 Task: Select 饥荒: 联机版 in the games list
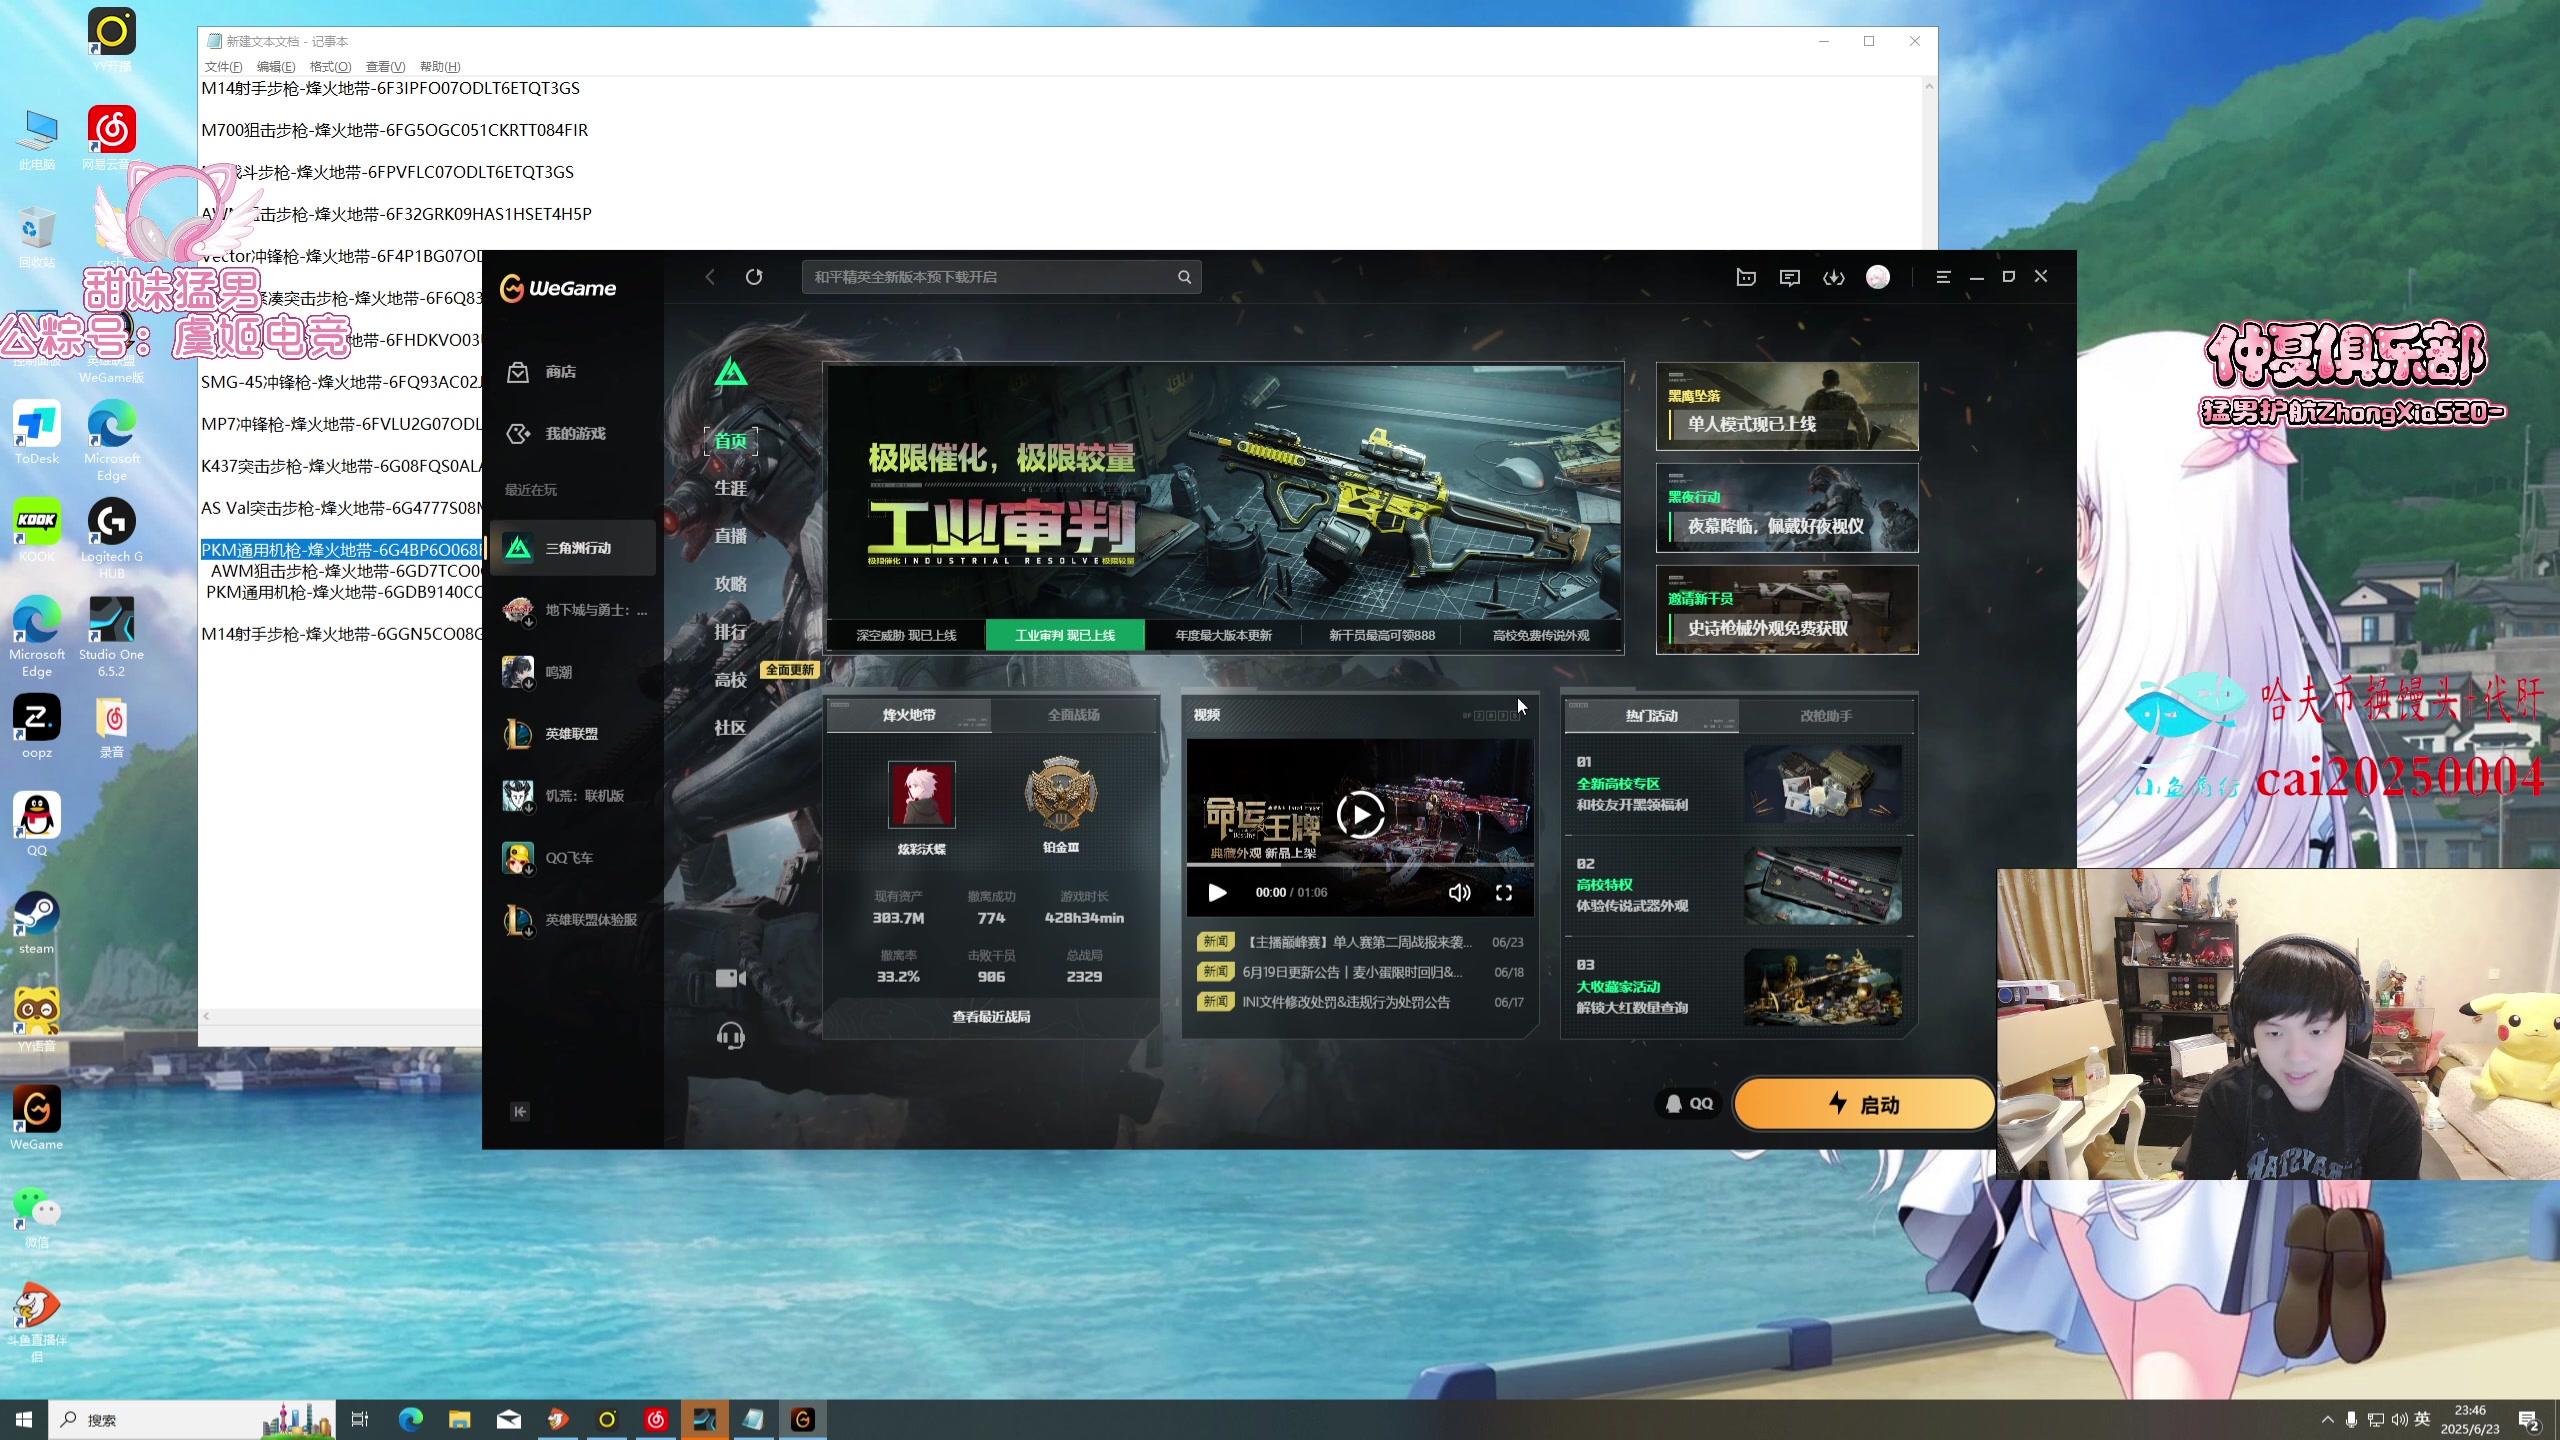point(573,796)
